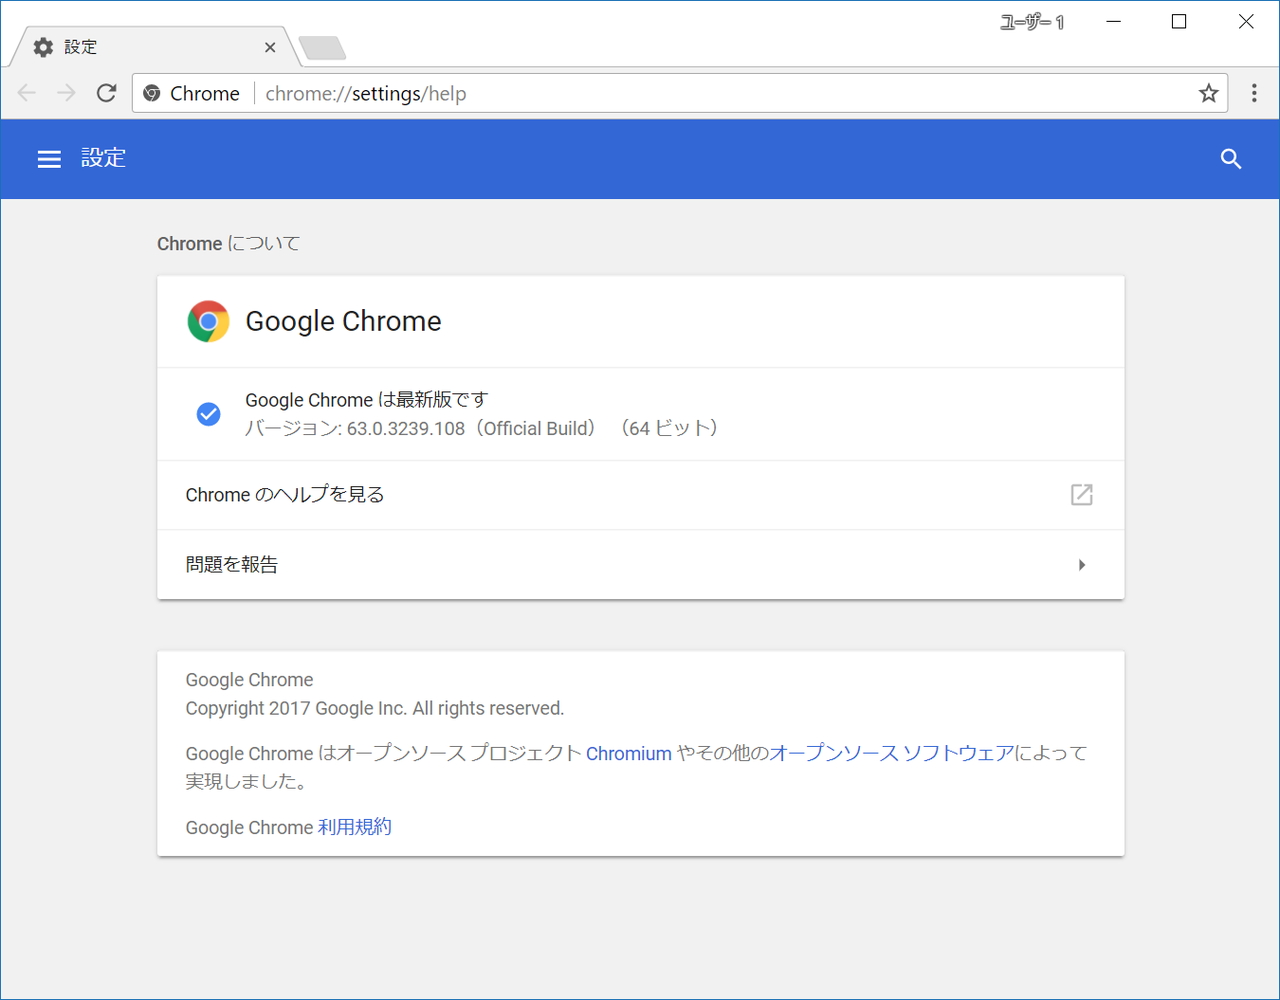The height and width of the screenshot is (1000, 1280).
Task: Open the settings hamburger menu
Action: (x=49, y=158)
